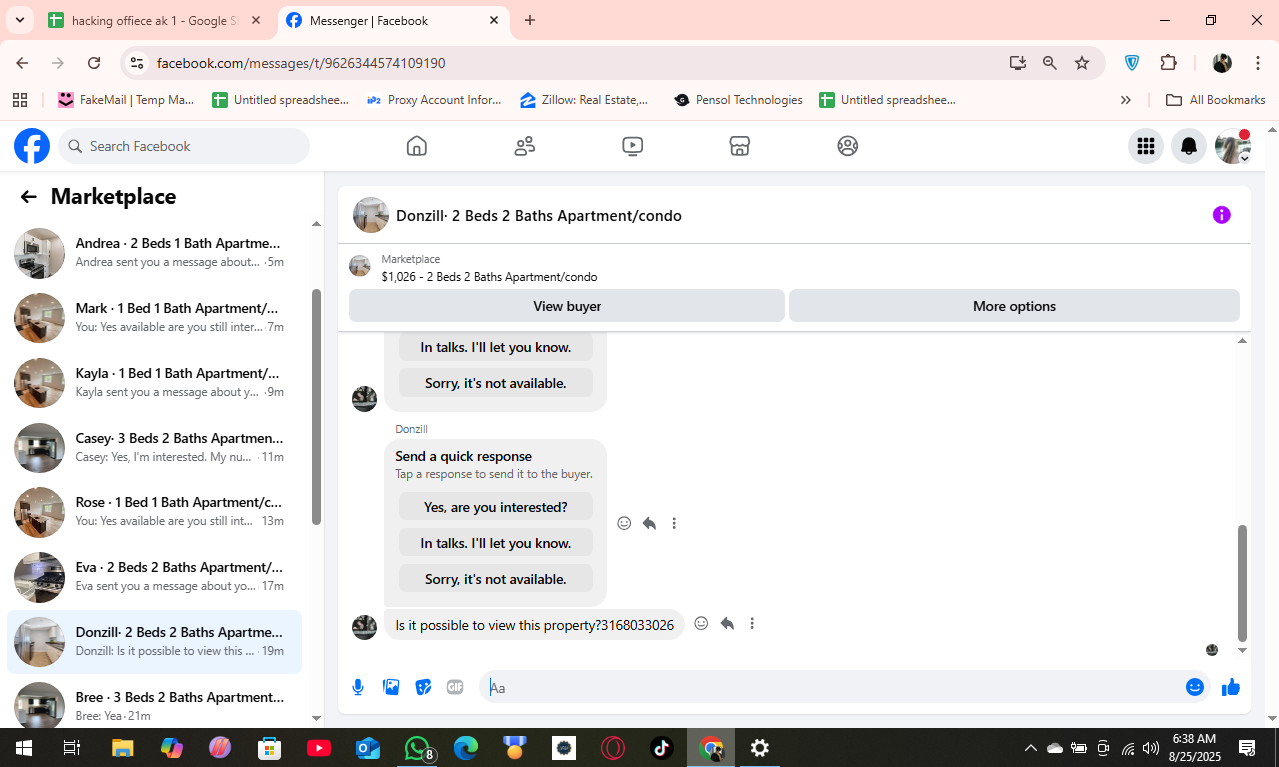This screenshot has height=767, width=1279.
Task: Open more options beside quick response card
Action: click(674, 523)
